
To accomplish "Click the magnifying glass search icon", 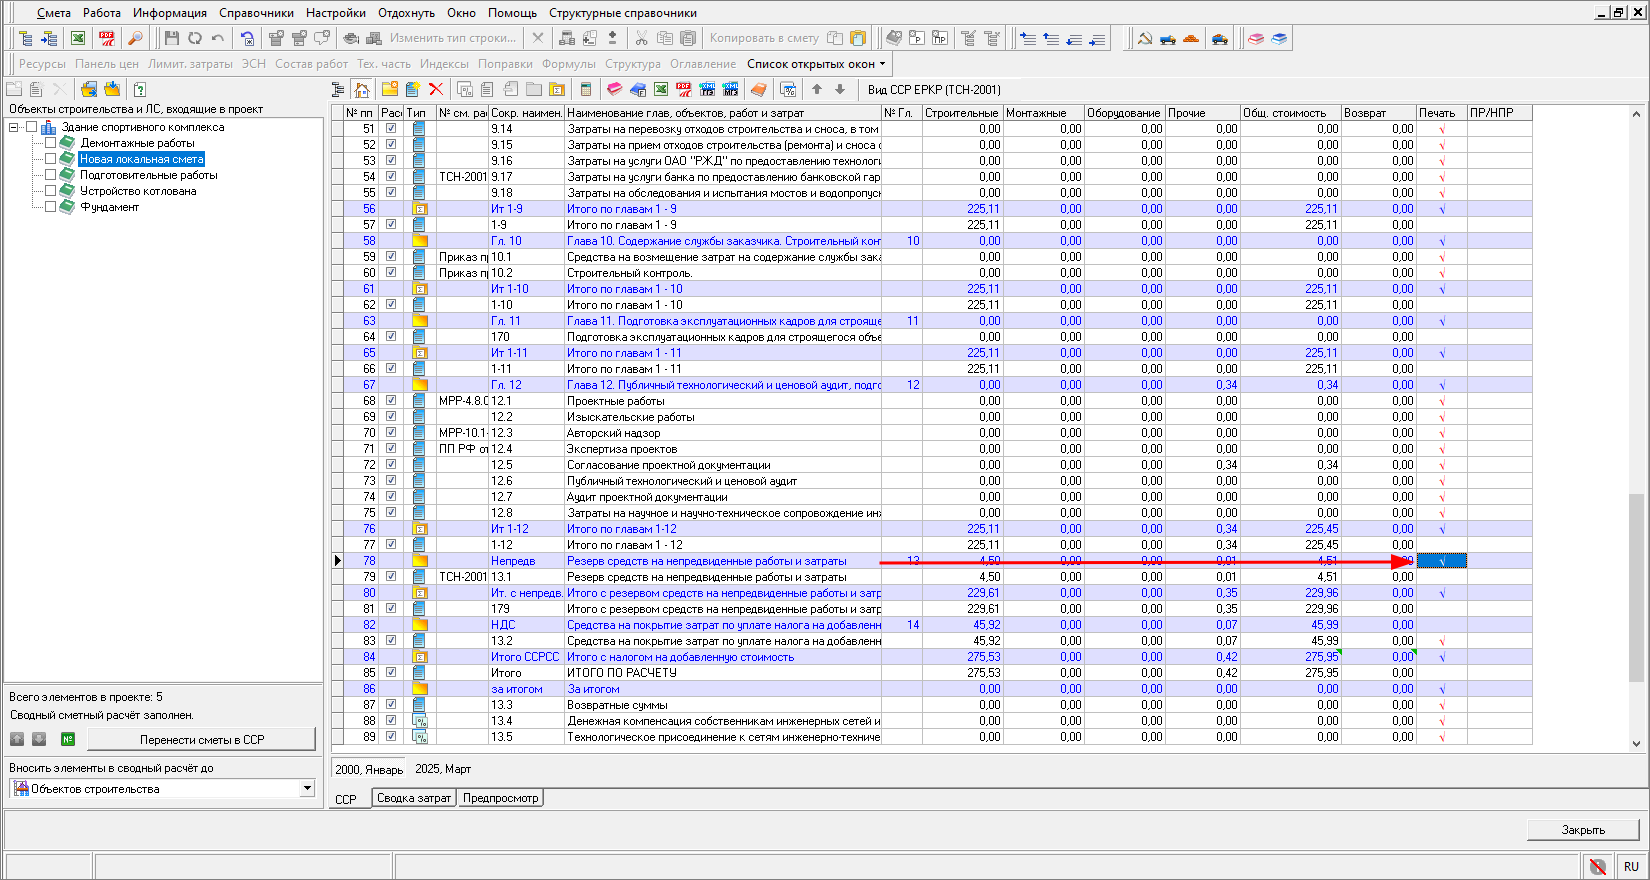I will (136, 38).
